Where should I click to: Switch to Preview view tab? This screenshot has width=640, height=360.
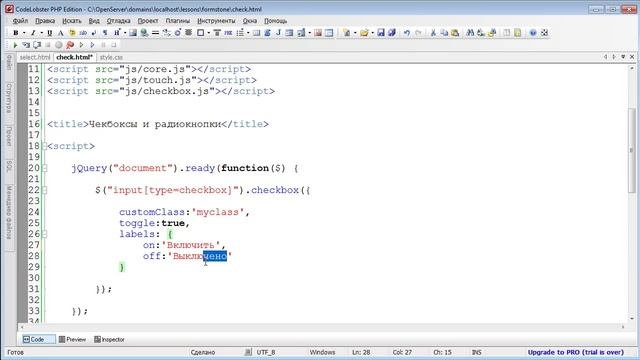pyautogui.click(x=72, y=340)
